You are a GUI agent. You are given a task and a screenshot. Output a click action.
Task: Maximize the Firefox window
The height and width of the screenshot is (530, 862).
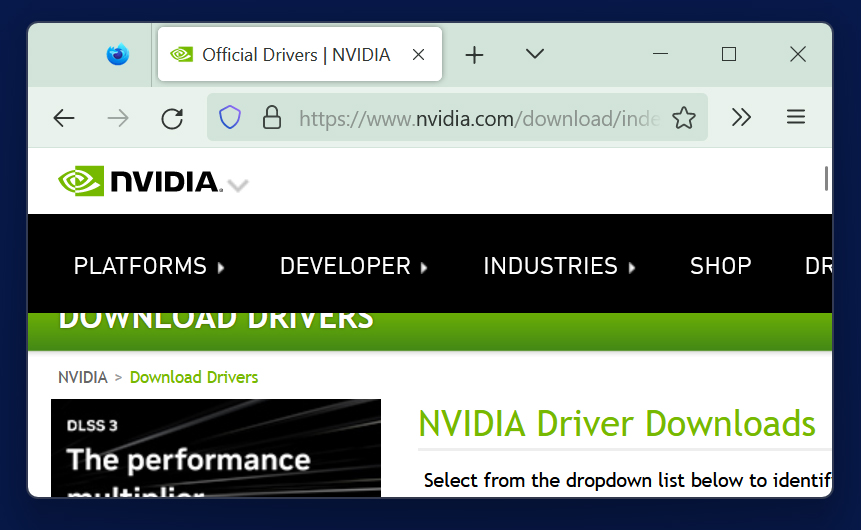(729, 54)
